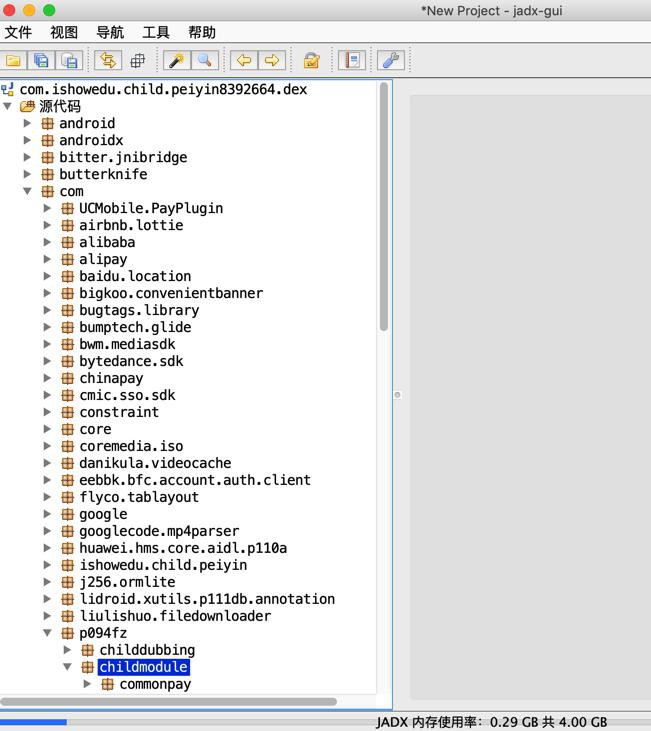Expand the childdubbing package
651x731 pixels.
tap(68, 650)
